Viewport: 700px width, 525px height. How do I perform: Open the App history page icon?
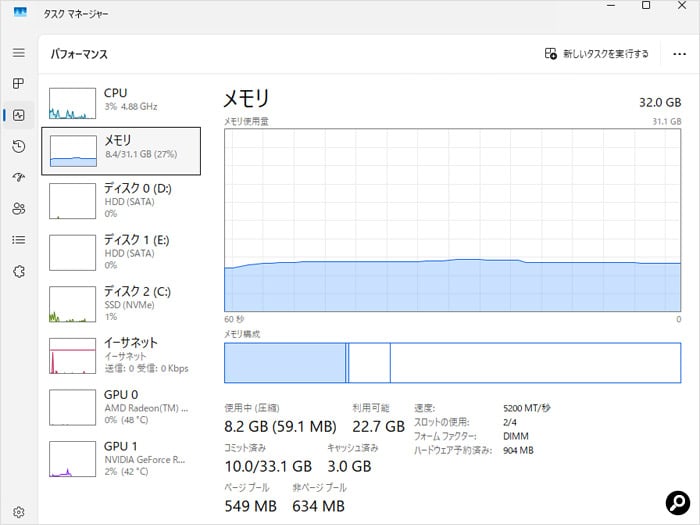(x=18, y=147)
